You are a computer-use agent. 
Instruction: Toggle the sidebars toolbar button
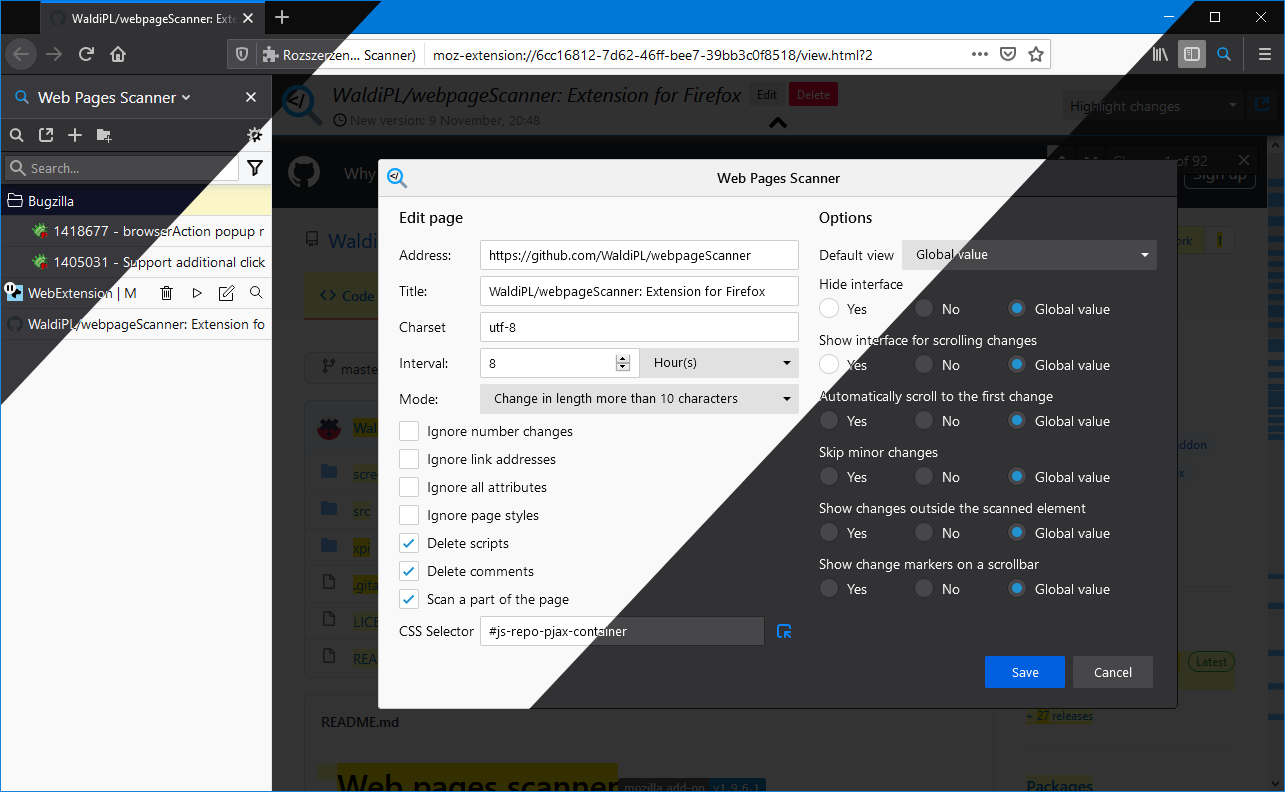coord(1191,54)
